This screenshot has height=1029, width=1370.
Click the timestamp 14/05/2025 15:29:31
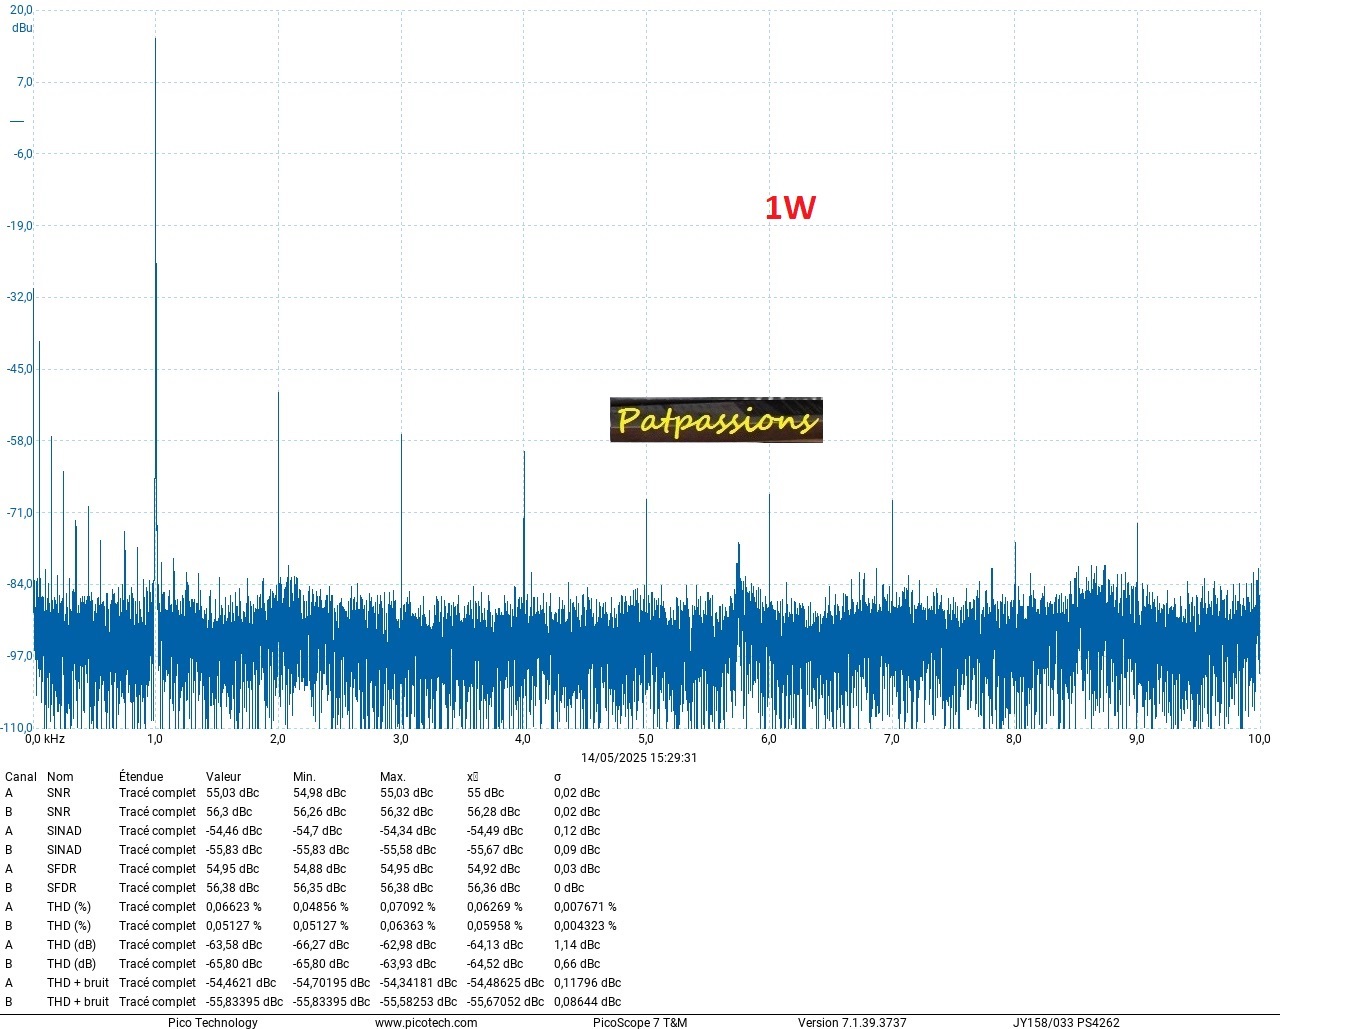point(639,758)
